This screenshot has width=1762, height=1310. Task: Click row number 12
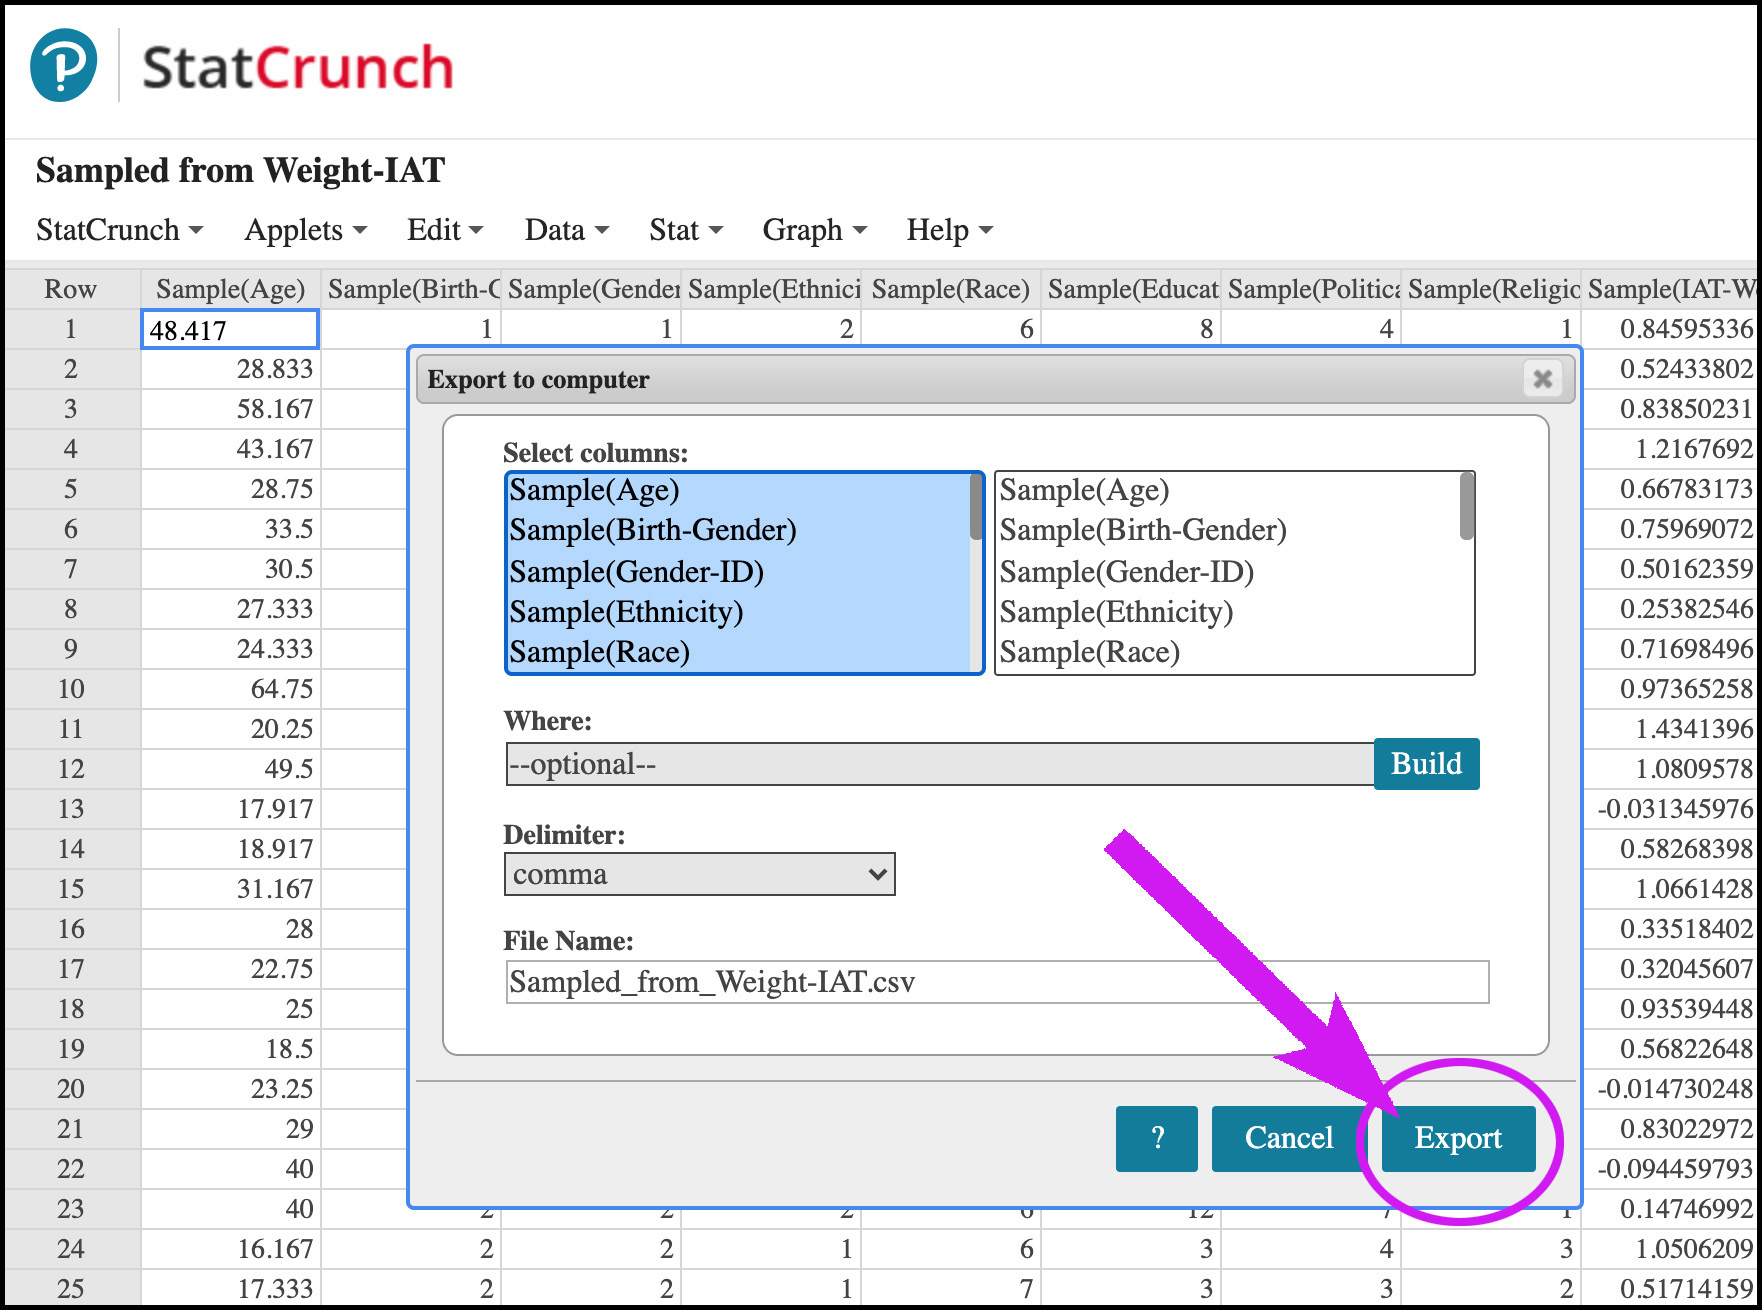pos(71,769)
